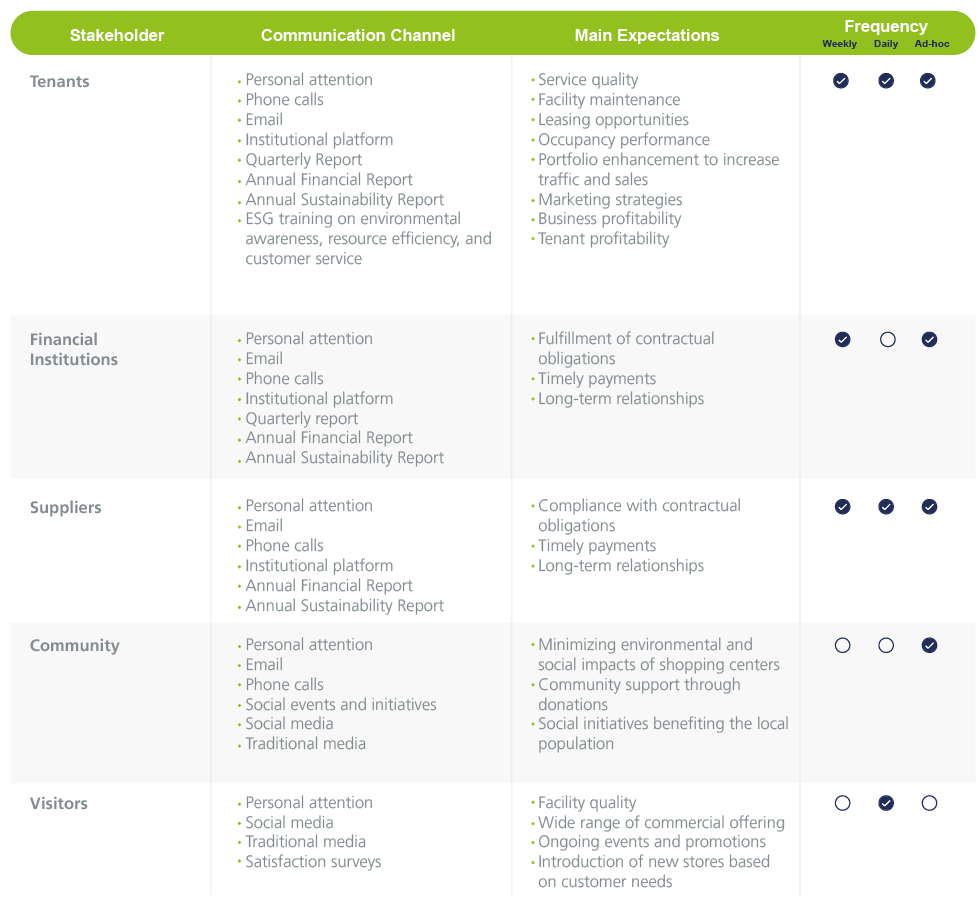This screenshot has height=911, width=978.
Task: Toggle the Community Ad-hoc checkmark
Action: click(x=929, y=646)
